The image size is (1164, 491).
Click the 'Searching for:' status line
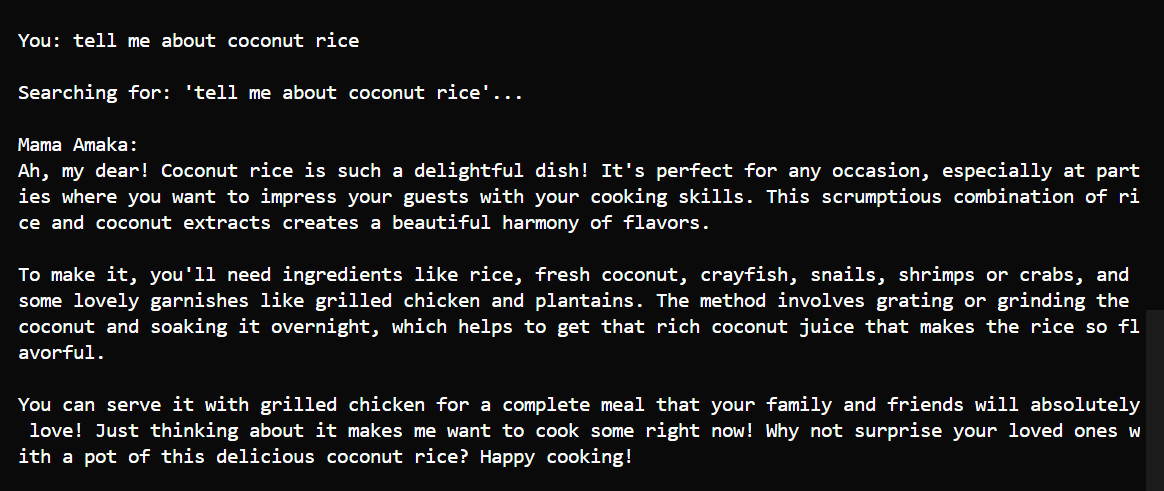[95, 93]
